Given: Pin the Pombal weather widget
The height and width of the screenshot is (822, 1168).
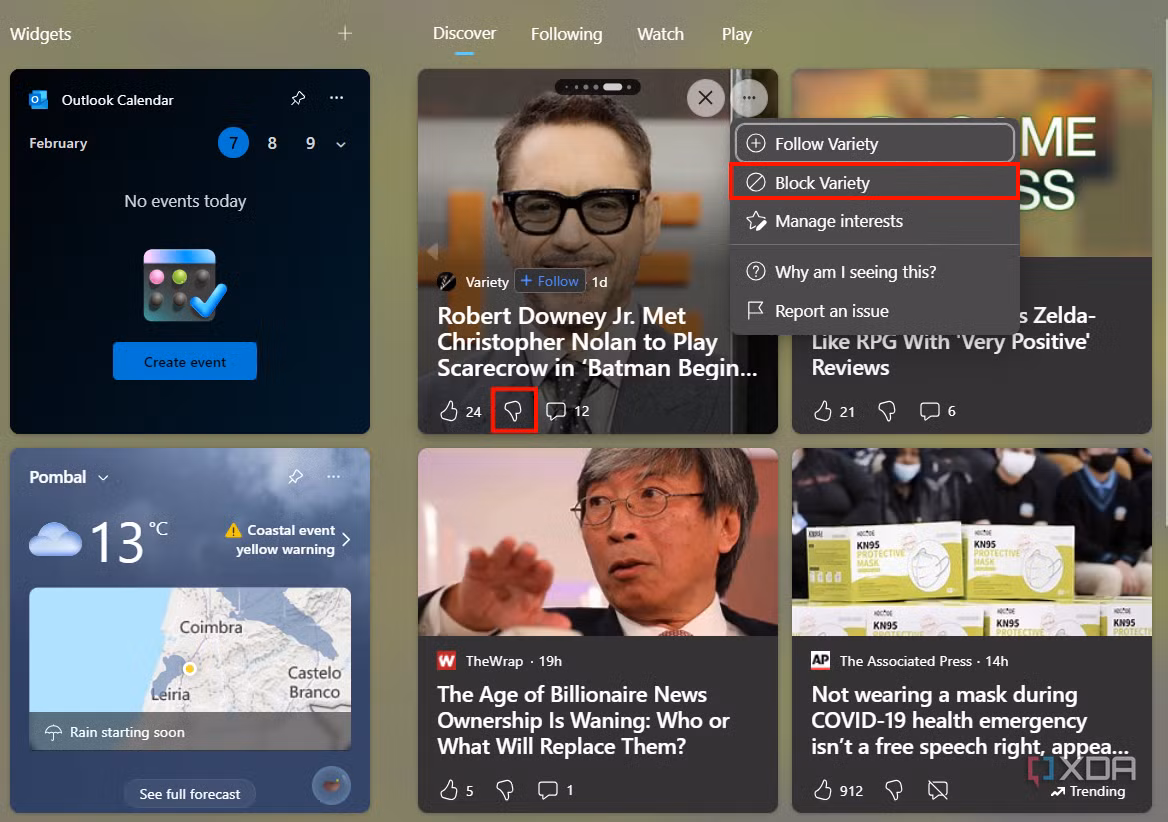Looking at the screenshot, I should [296, 477].
